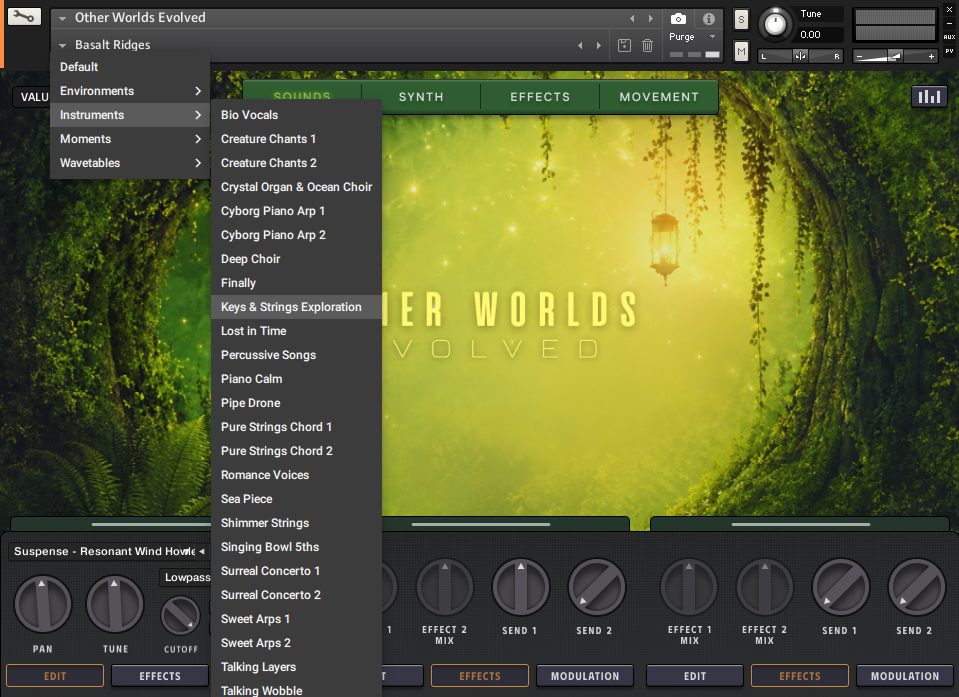
Task: Select Percussive Songs preset
Action: tap(296, 355)
